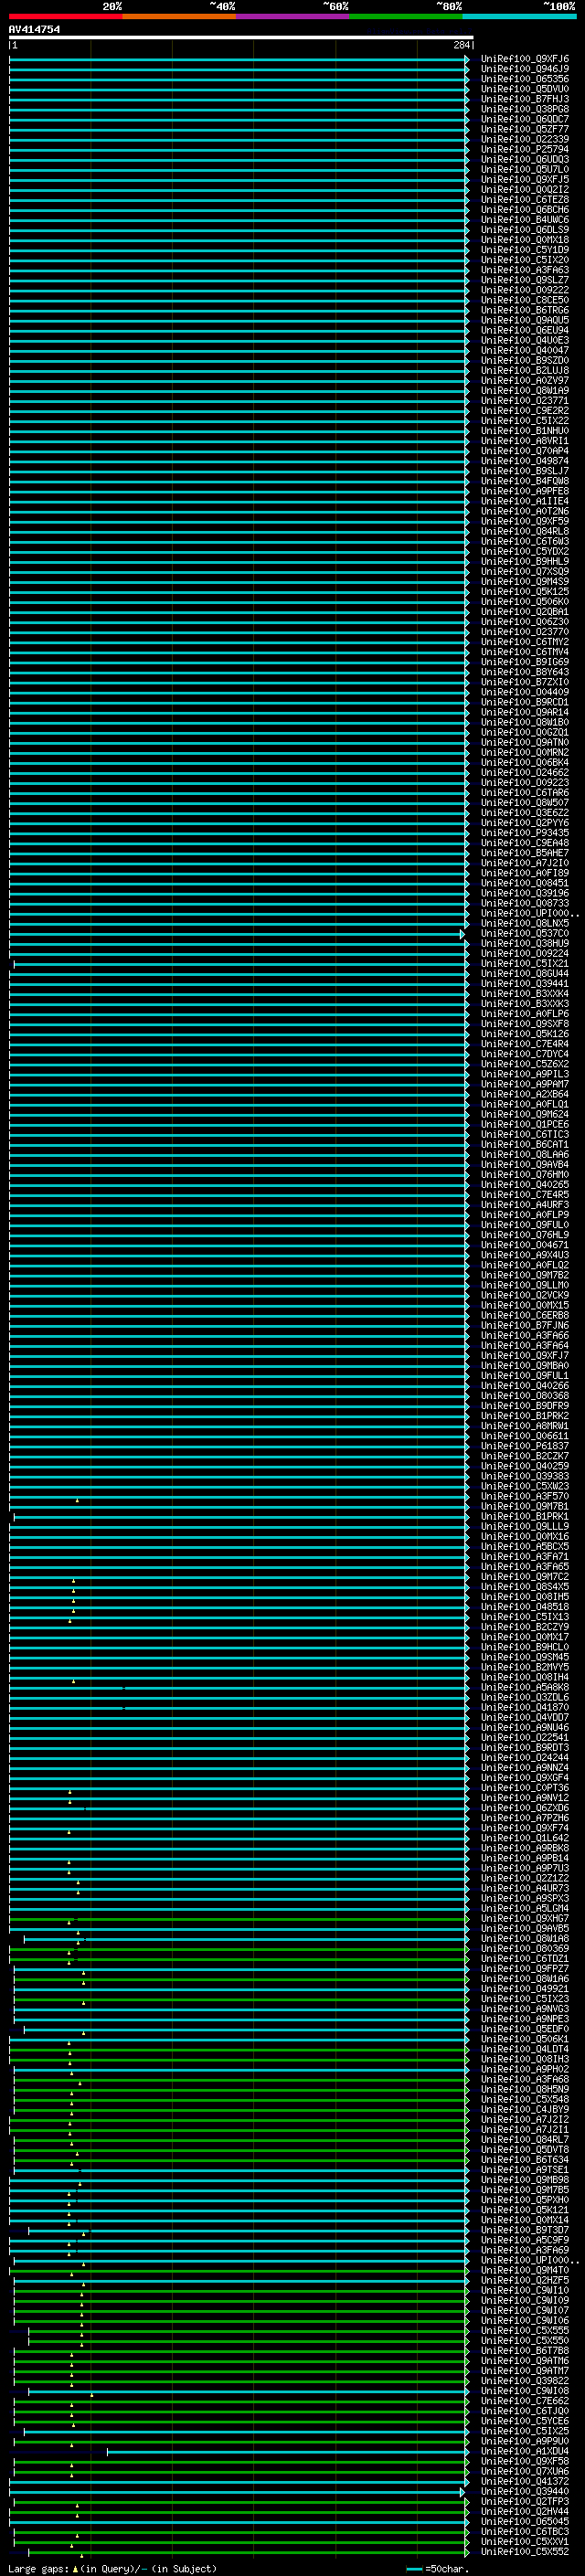Open hit UniRef100_B4UWC6

point(525,219)
